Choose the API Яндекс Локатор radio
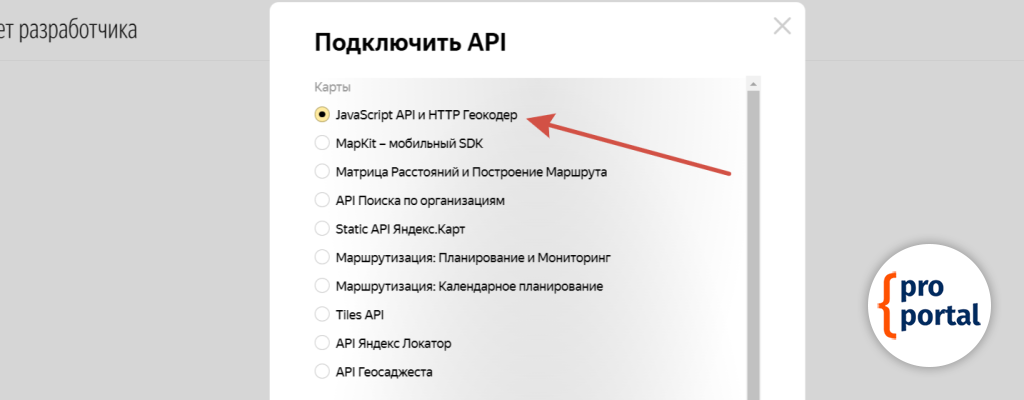 pos(322,343)
